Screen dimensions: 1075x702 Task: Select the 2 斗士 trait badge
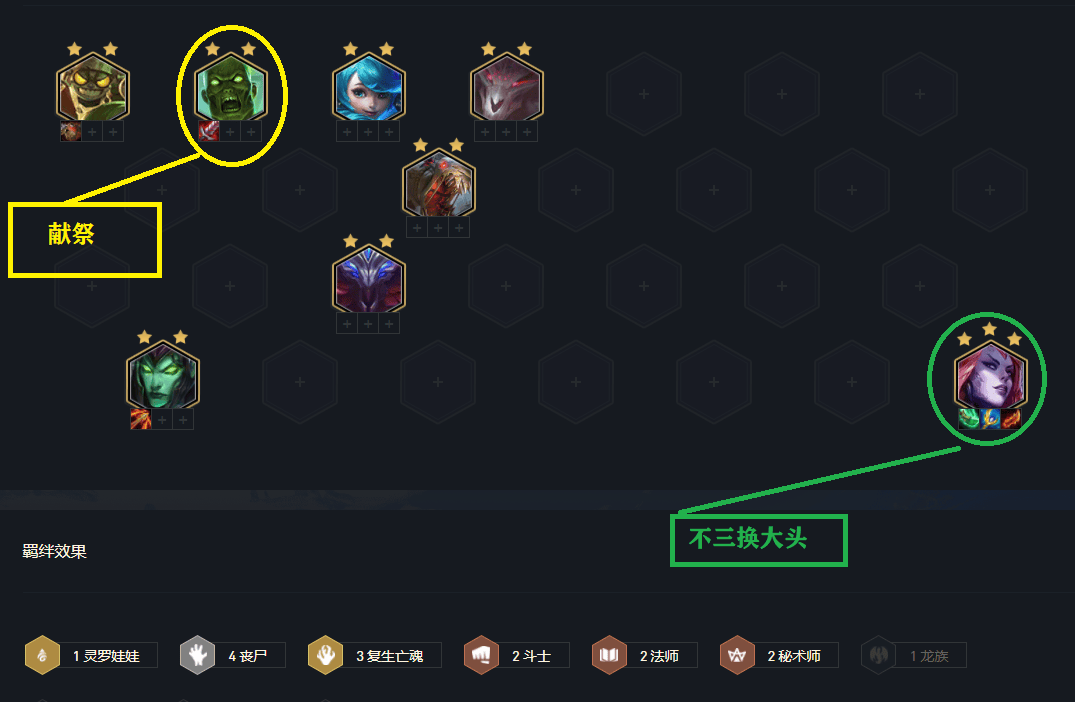pyautogui.click(x=516, y=655)
